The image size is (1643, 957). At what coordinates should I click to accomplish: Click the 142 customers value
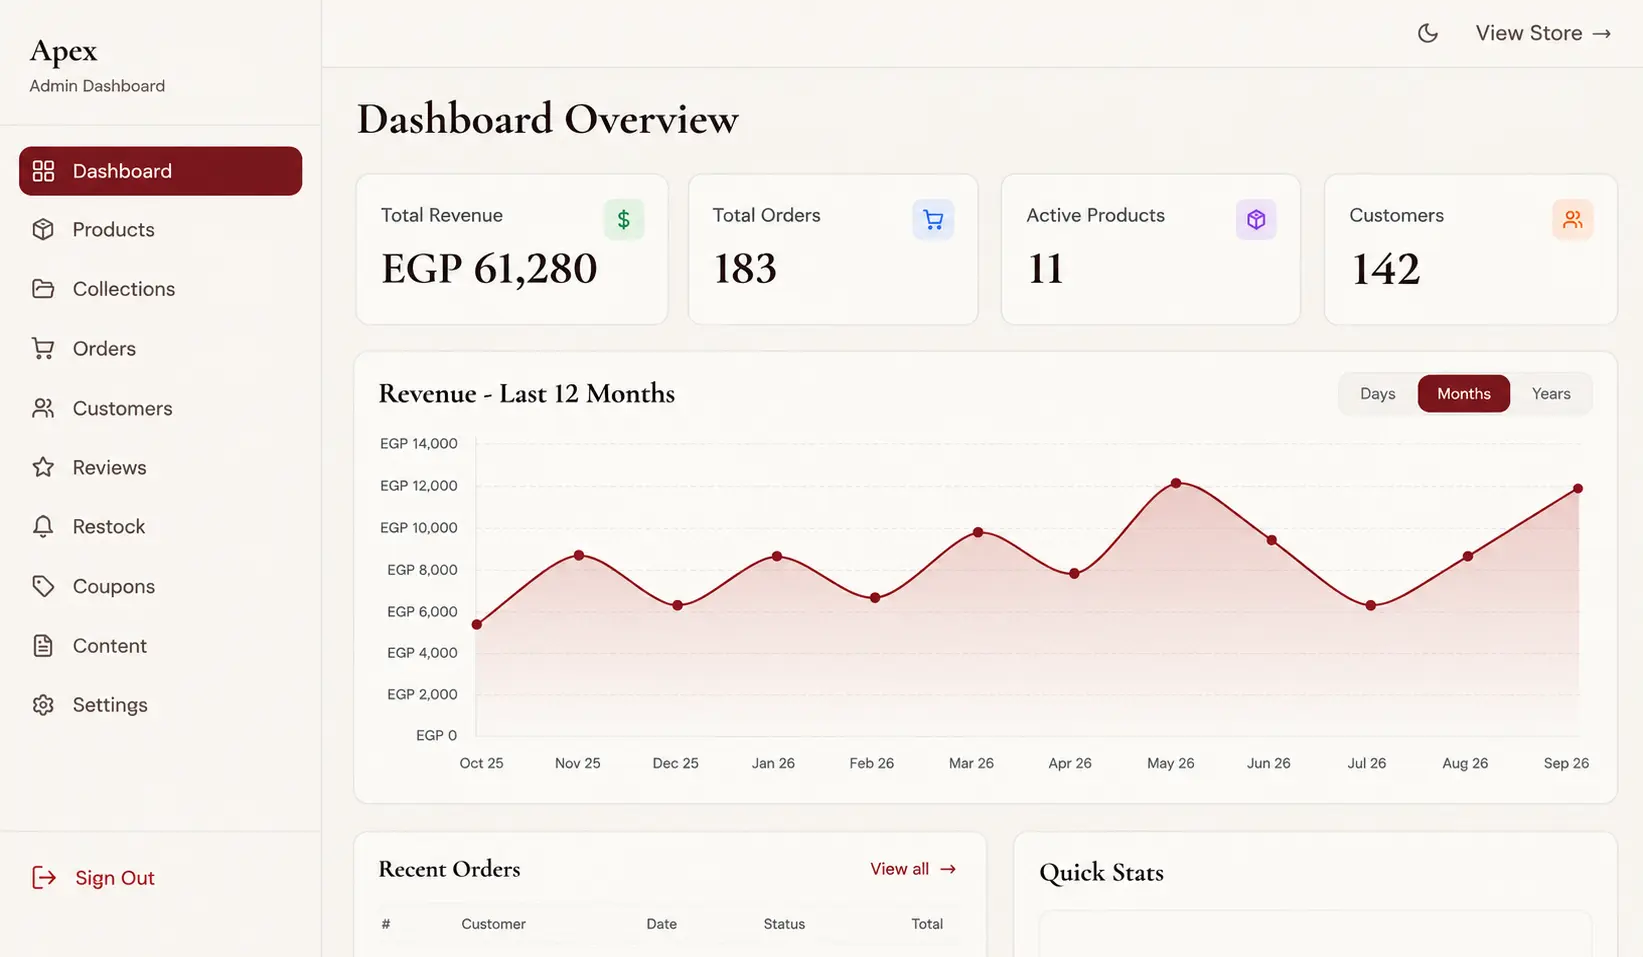[1385, 268]
